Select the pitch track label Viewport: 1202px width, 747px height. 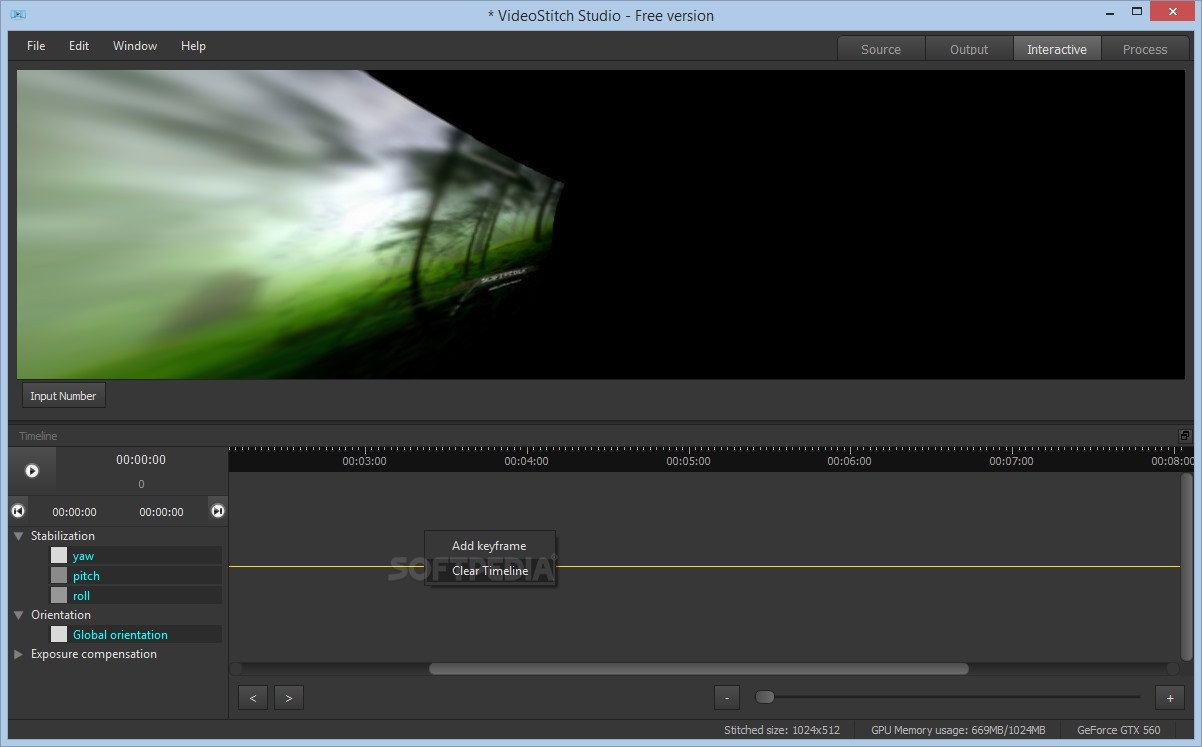(86, 576)
